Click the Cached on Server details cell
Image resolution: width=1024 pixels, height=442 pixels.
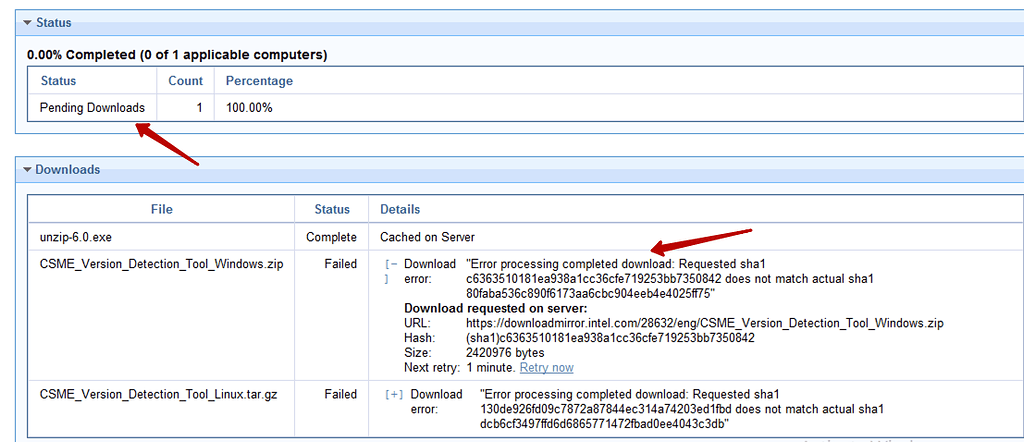click(x=427, y=237)
